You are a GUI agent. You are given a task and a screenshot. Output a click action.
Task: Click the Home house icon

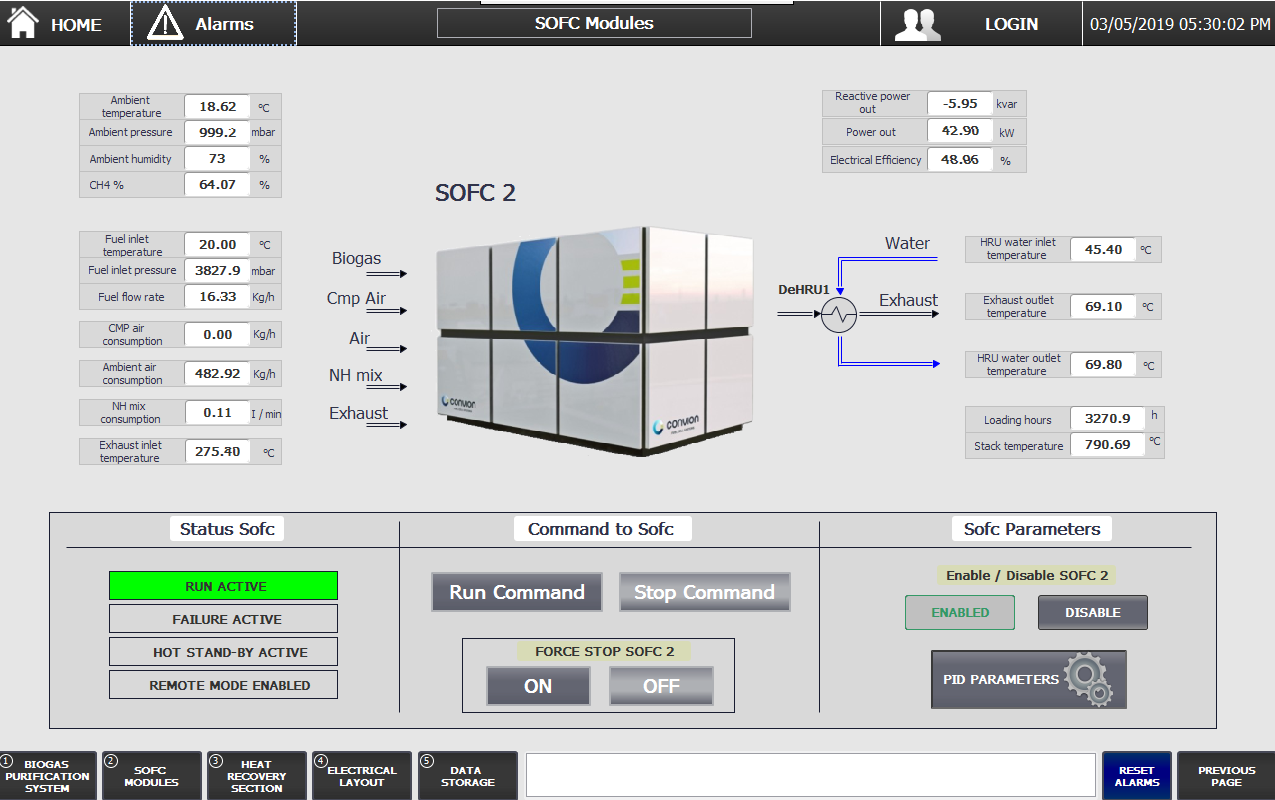click(x=23, y=23)
